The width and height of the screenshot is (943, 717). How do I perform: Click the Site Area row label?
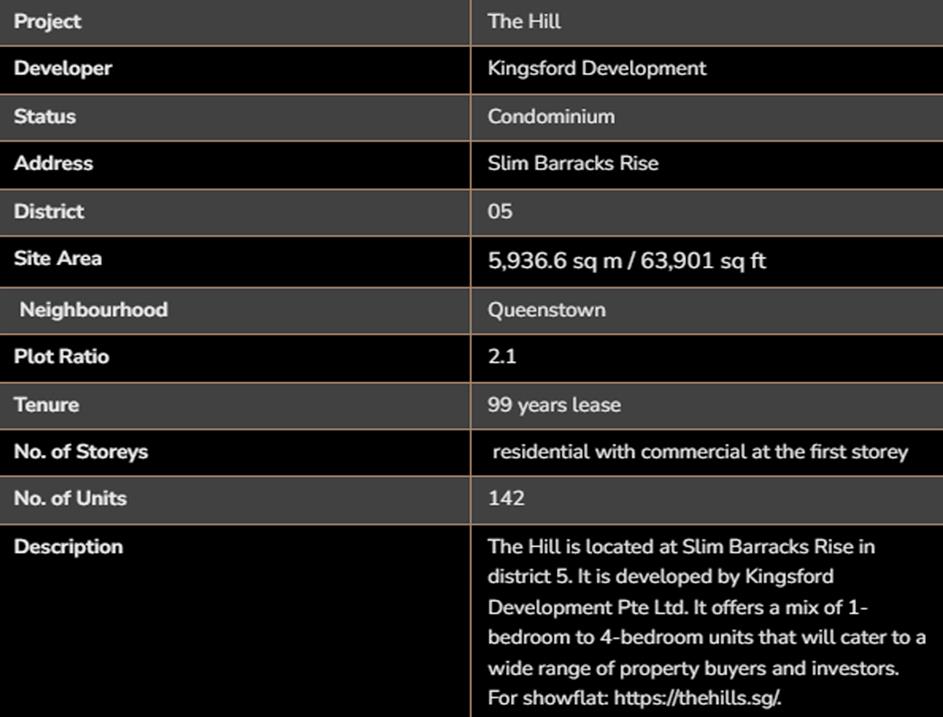pos(58,258)
